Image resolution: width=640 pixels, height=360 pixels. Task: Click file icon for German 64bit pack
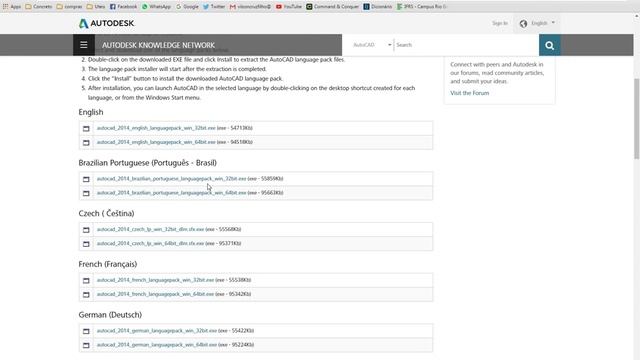pyautogui.click(x=86, y=345)
